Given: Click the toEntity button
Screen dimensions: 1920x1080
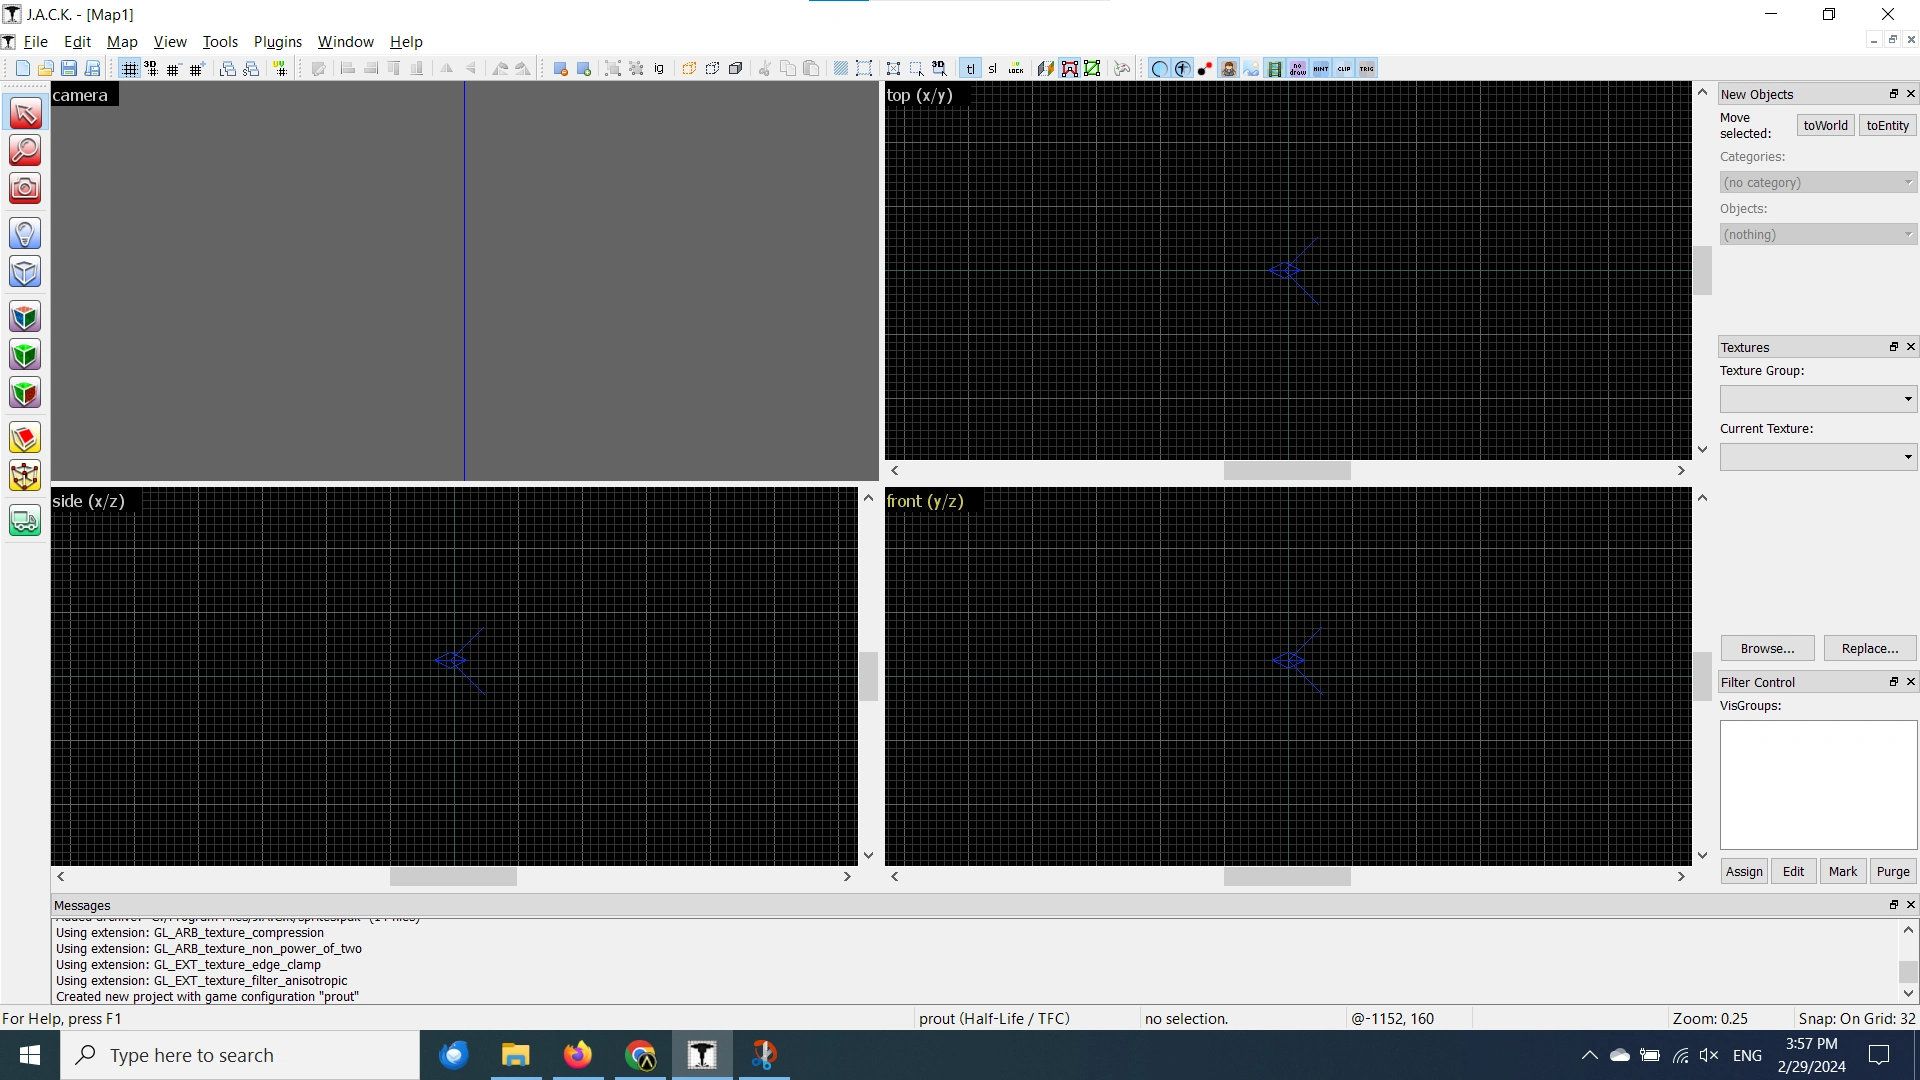Looking at the screenshot, I should (x=1887, y=125).
